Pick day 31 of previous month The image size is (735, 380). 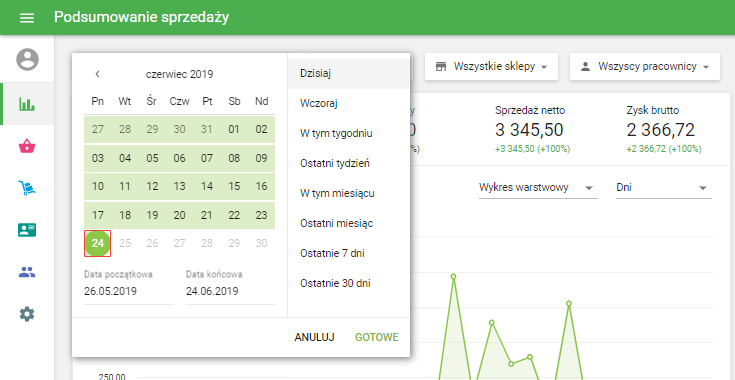(x=207, y=130)
